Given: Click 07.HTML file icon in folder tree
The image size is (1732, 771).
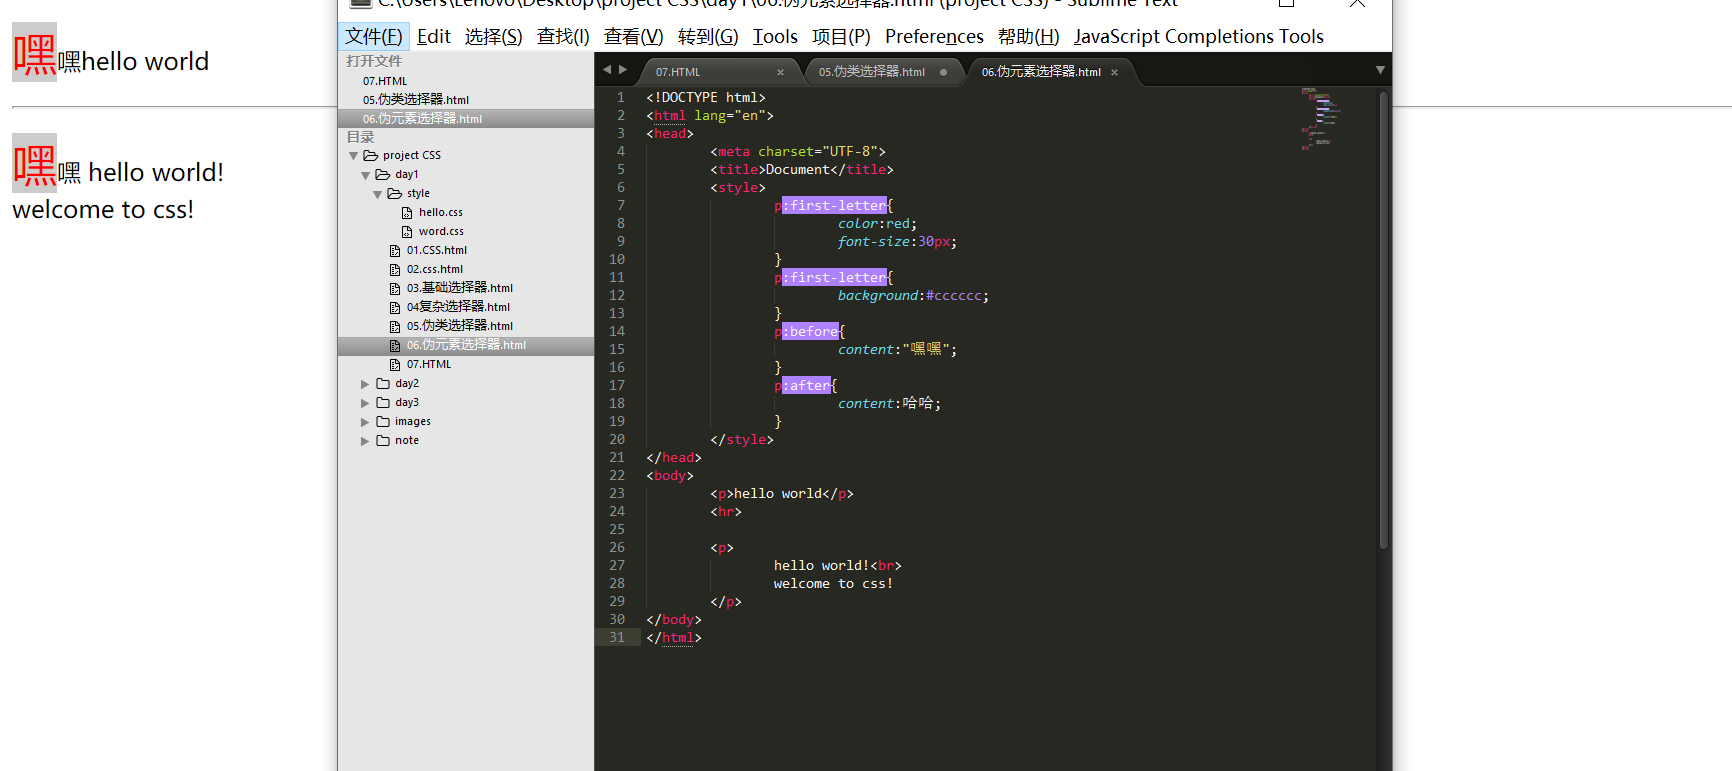Looking at the screenshot, I should (x=395, y=365).
